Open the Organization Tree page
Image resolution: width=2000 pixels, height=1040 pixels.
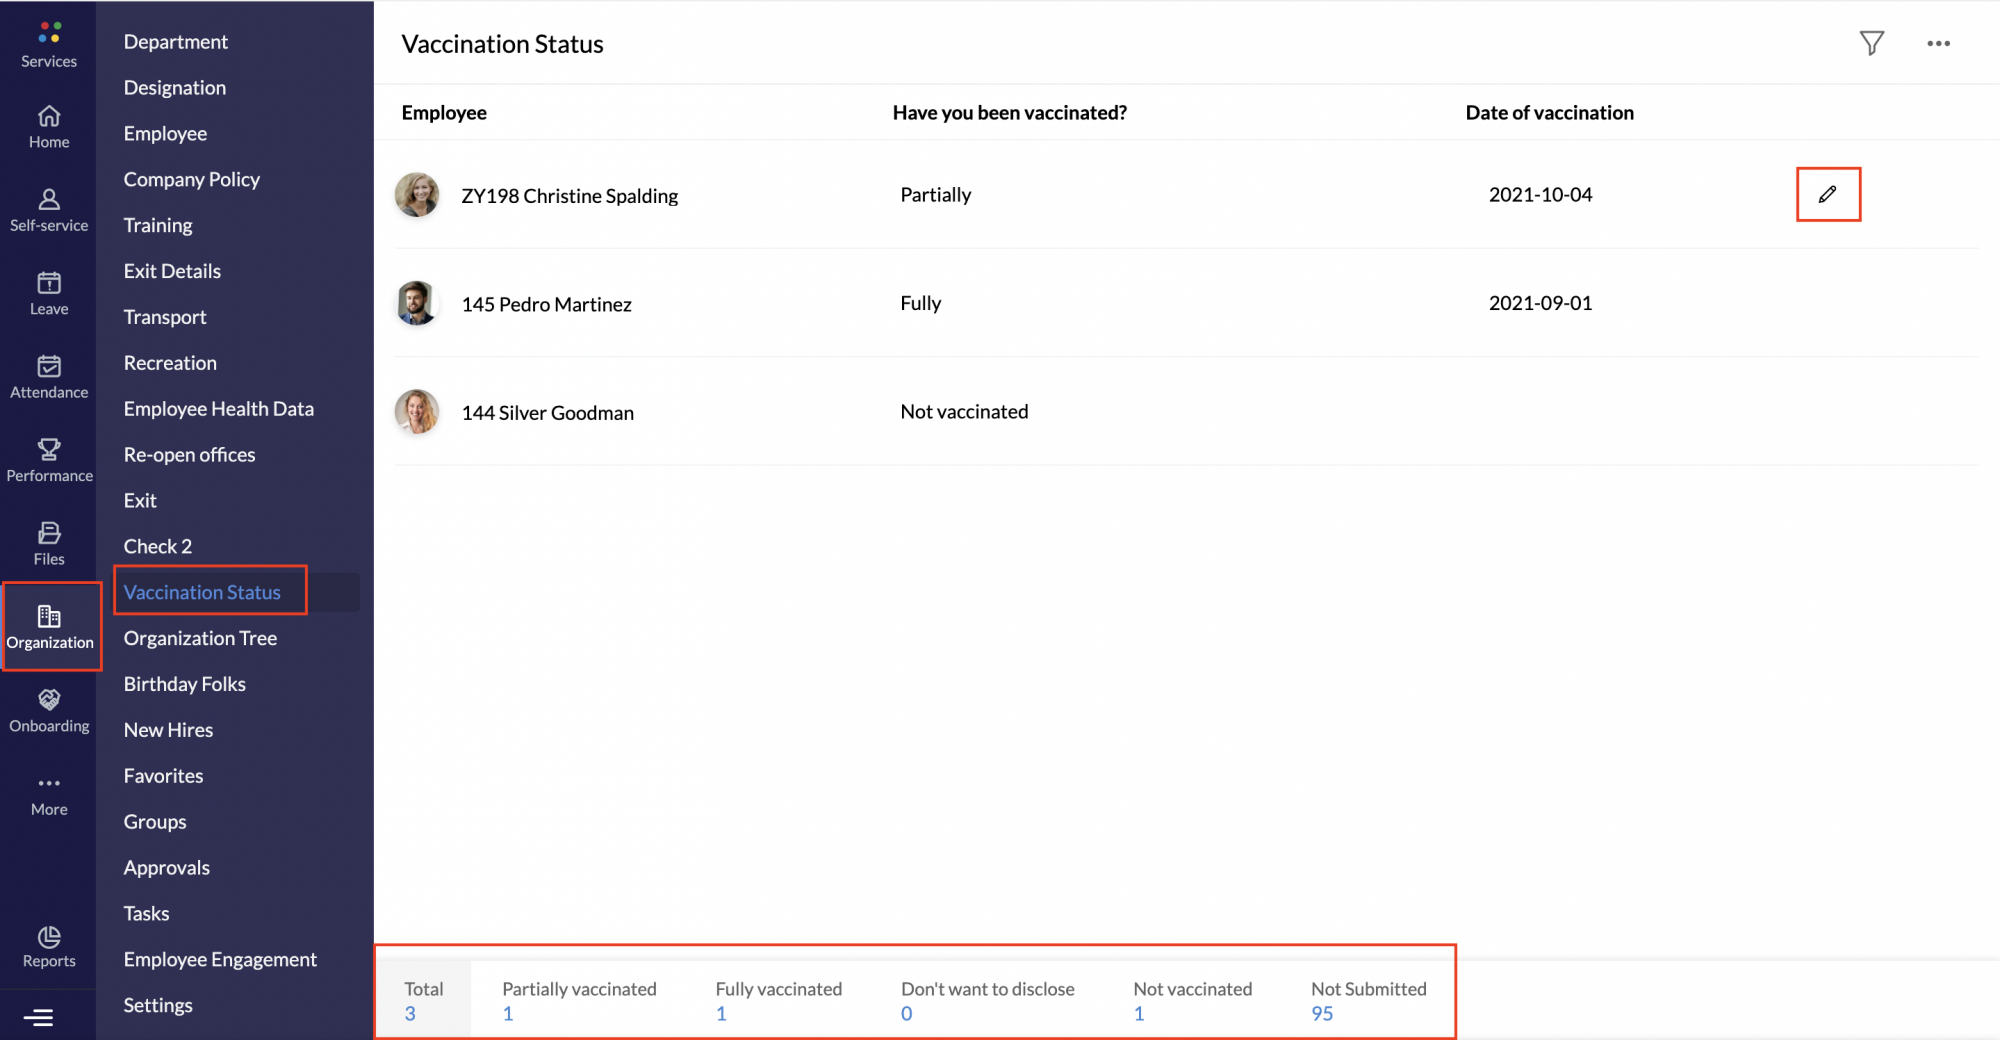click(200, 637)
